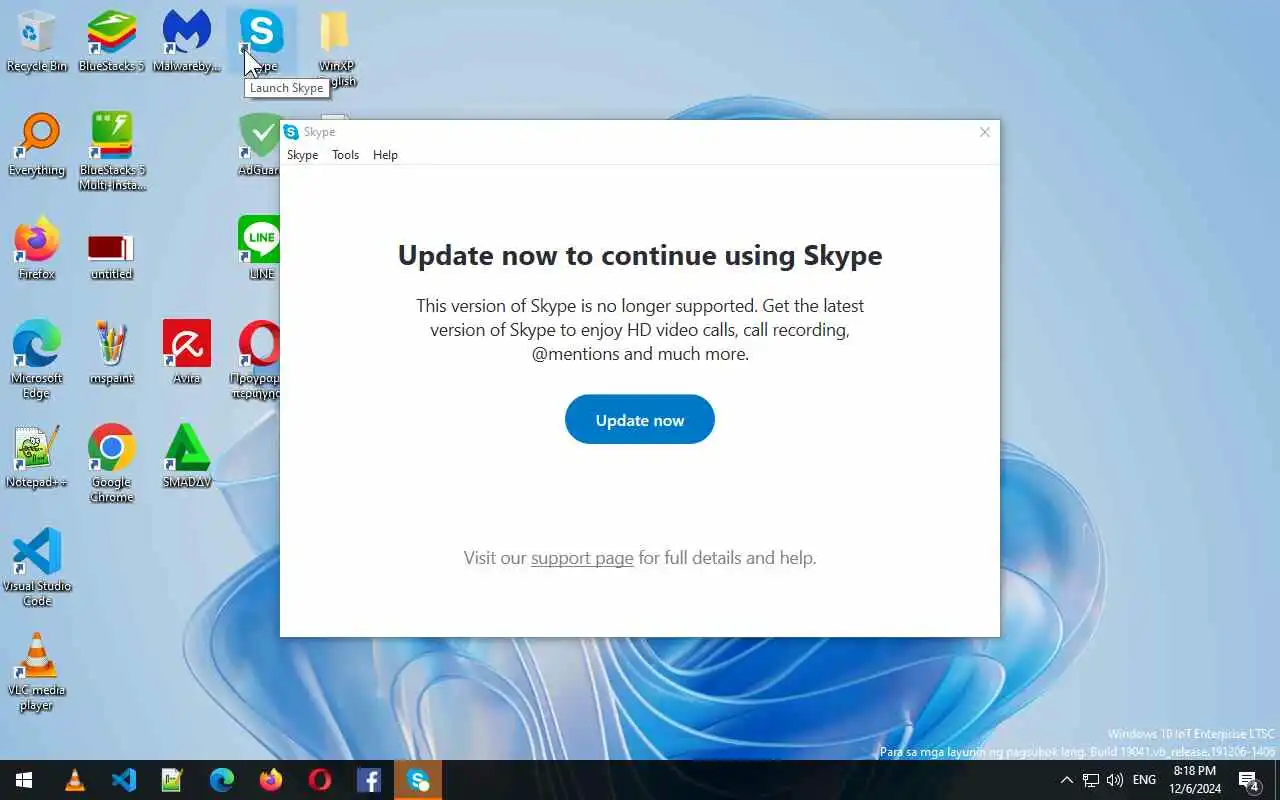The height and width of the screenshot is (800, 1280).
Task: Switch the ENG input language
Action: [1144, 780]
